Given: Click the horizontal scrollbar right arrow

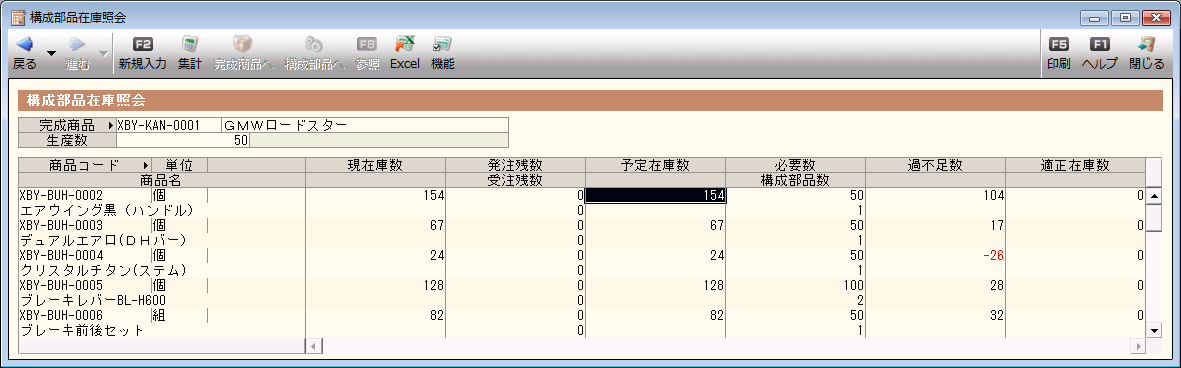Looking at the screenshot, I should point(1137,346).
